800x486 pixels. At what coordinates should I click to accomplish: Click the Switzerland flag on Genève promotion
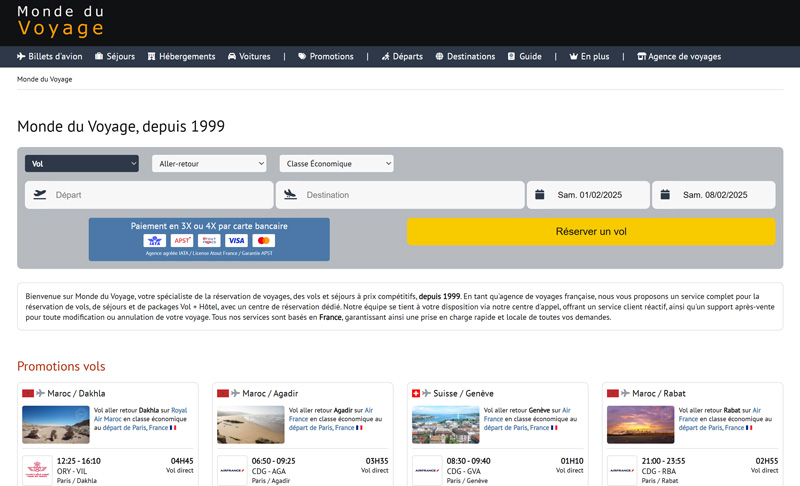point(417,393)
